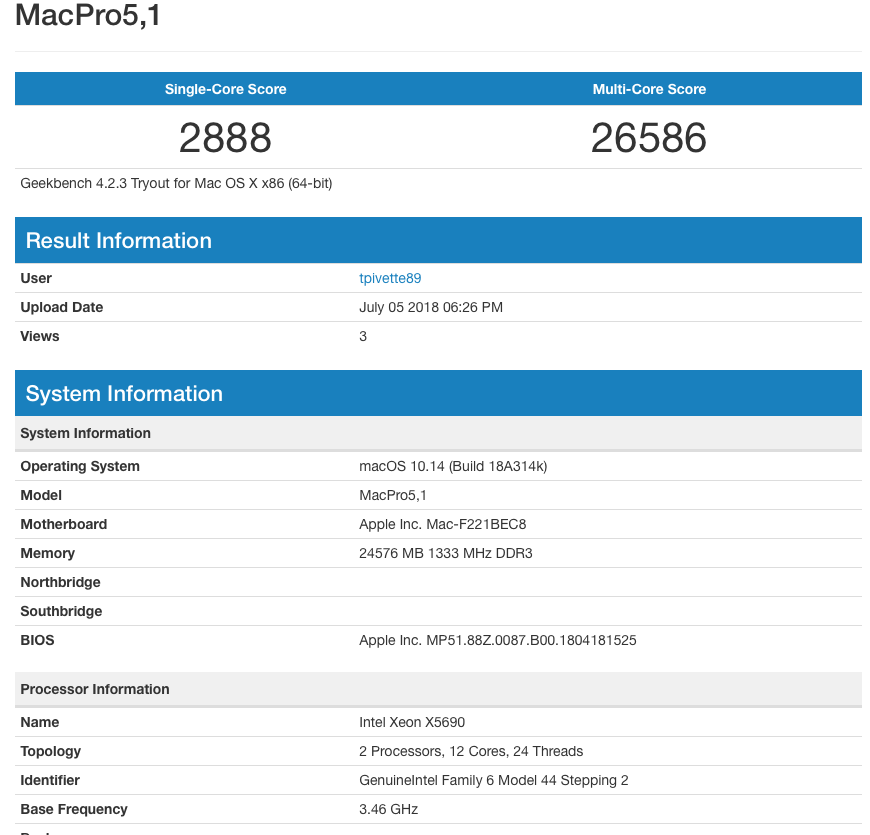The height and width of the screenshot is (835, 870).
Task: Click the User row label
Action: pos(36,278)
